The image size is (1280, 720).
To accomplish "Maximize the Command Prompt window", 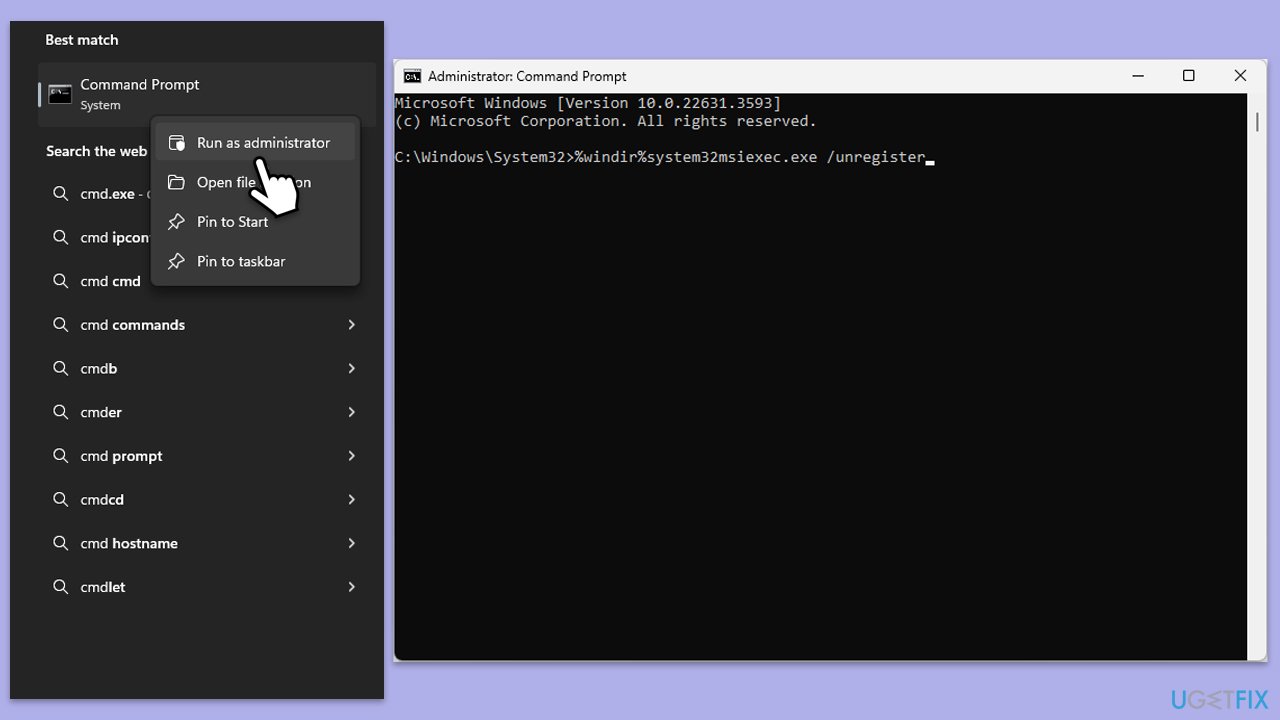I will pos(1189,76).
